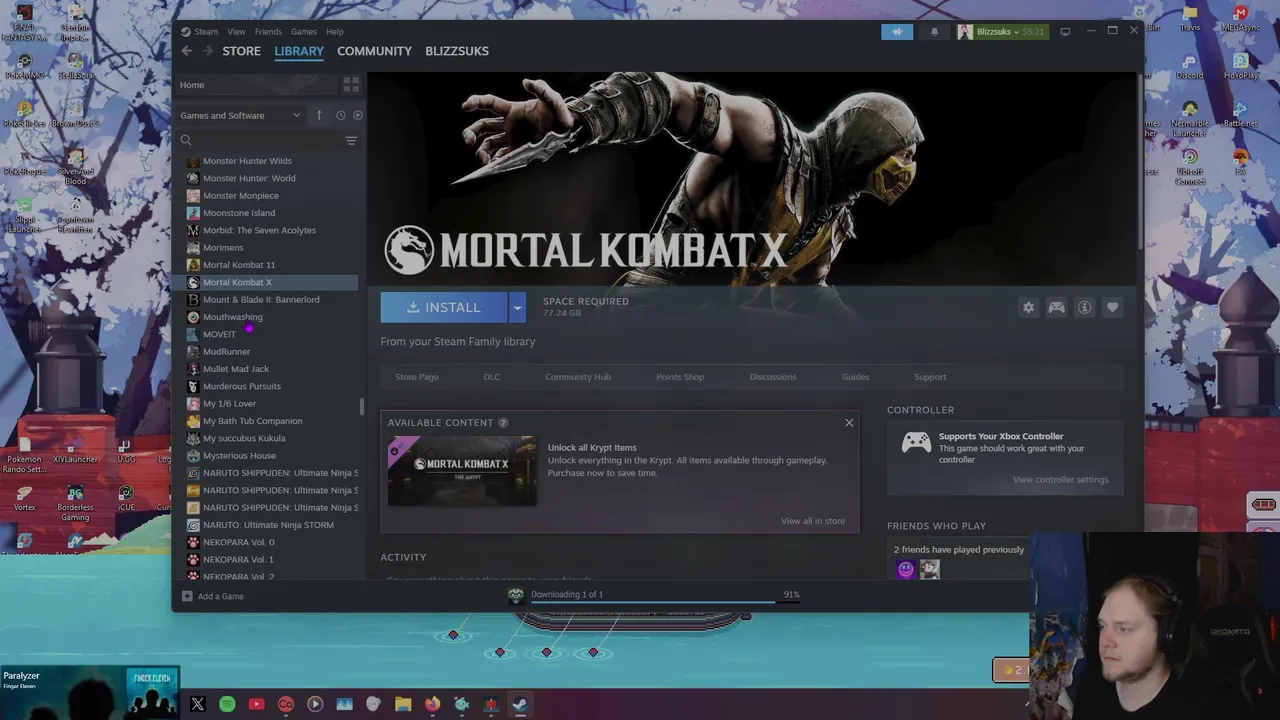This screenshot has height=720, width=1280.
Task: Toggle the sort direction arrow in library
Action: [x=319, y=115]
